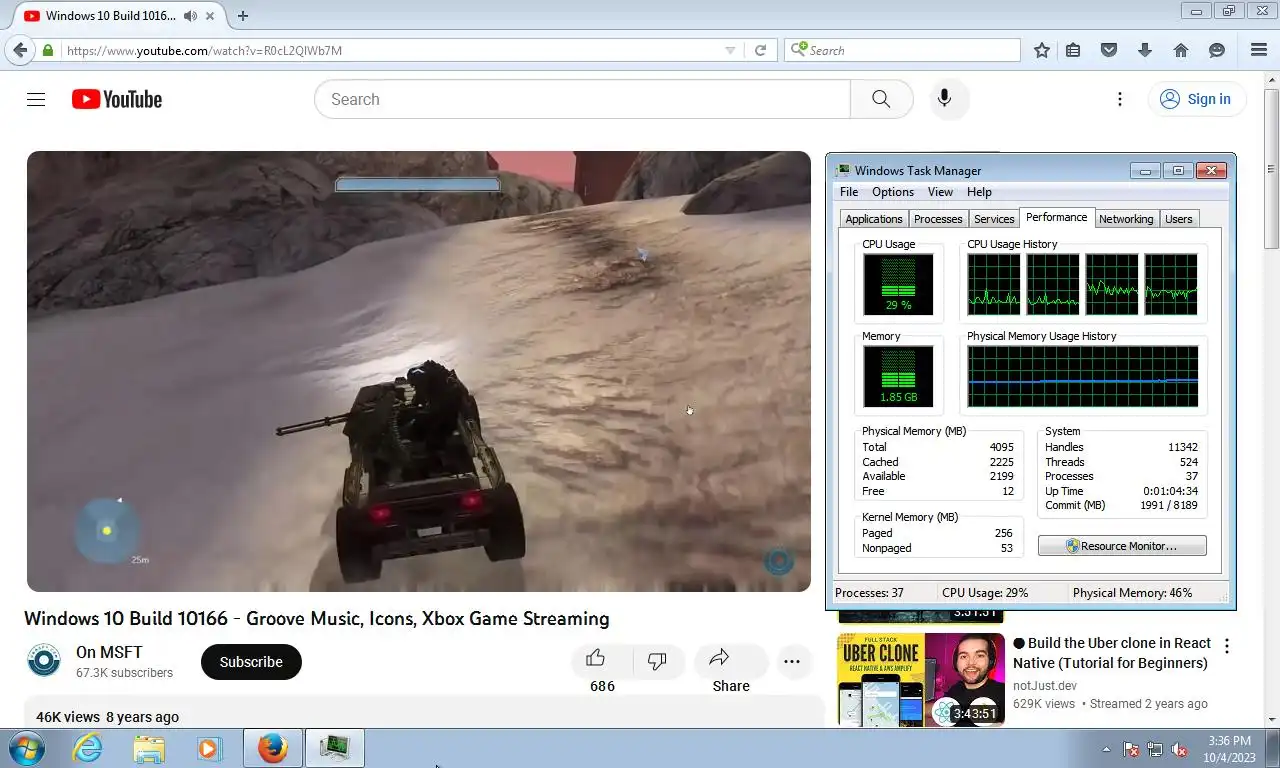Switch to Users tab
Image resolution: width=1280 pixels, height=768 pixels.
pyautogui.click(x=1179, y=219)
